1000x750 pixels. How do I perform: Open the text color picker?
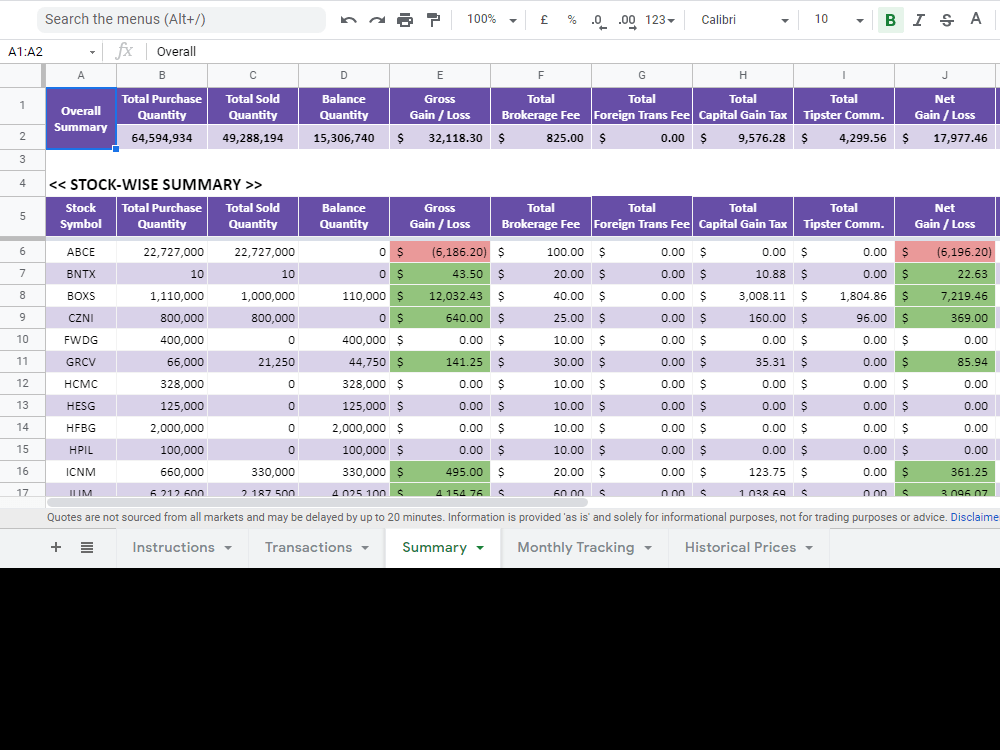point(975,19)
